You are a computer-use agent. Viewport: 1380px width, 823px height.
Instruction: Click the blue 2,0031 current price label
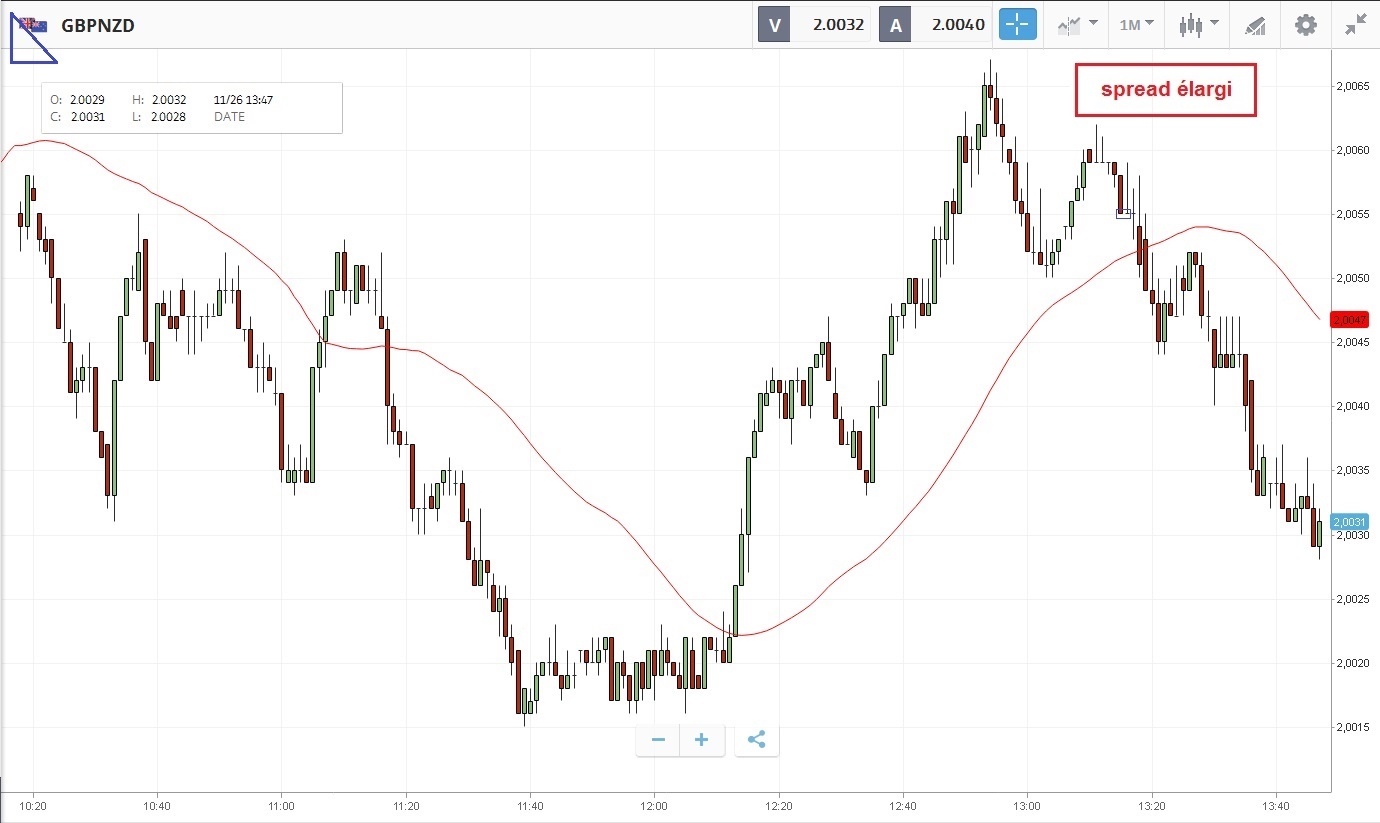tap(1349, 522)
